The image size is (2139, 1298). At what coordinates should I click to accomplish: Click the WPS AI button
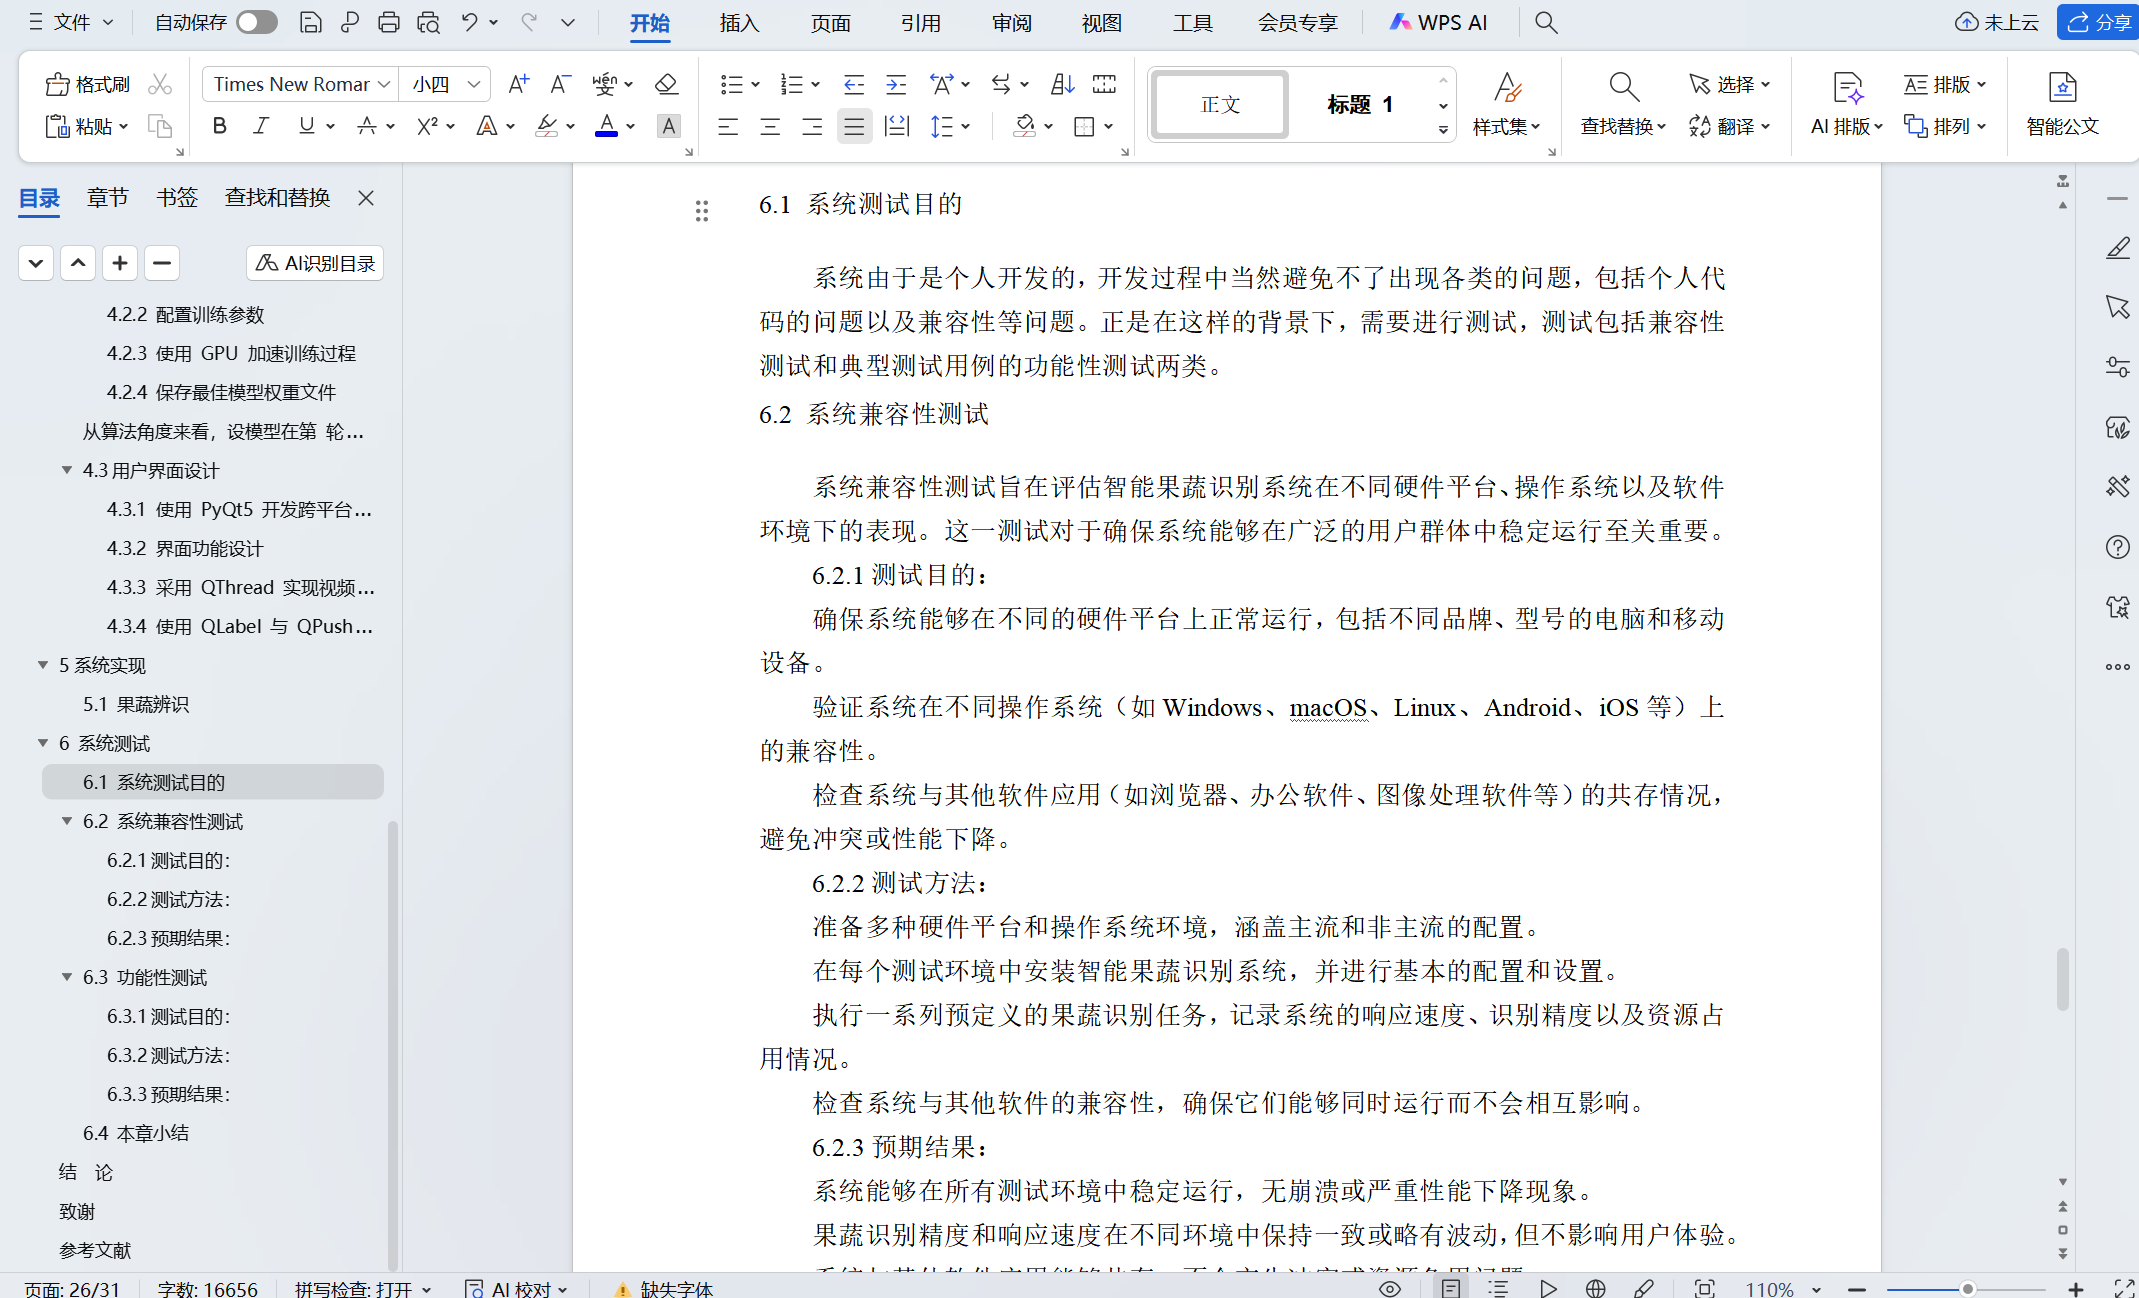1439,22
